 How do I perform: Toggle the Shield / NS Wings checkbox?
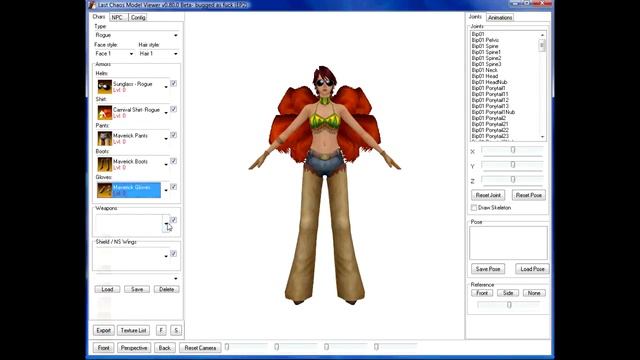pyautogui.click(x=173, y=253)
